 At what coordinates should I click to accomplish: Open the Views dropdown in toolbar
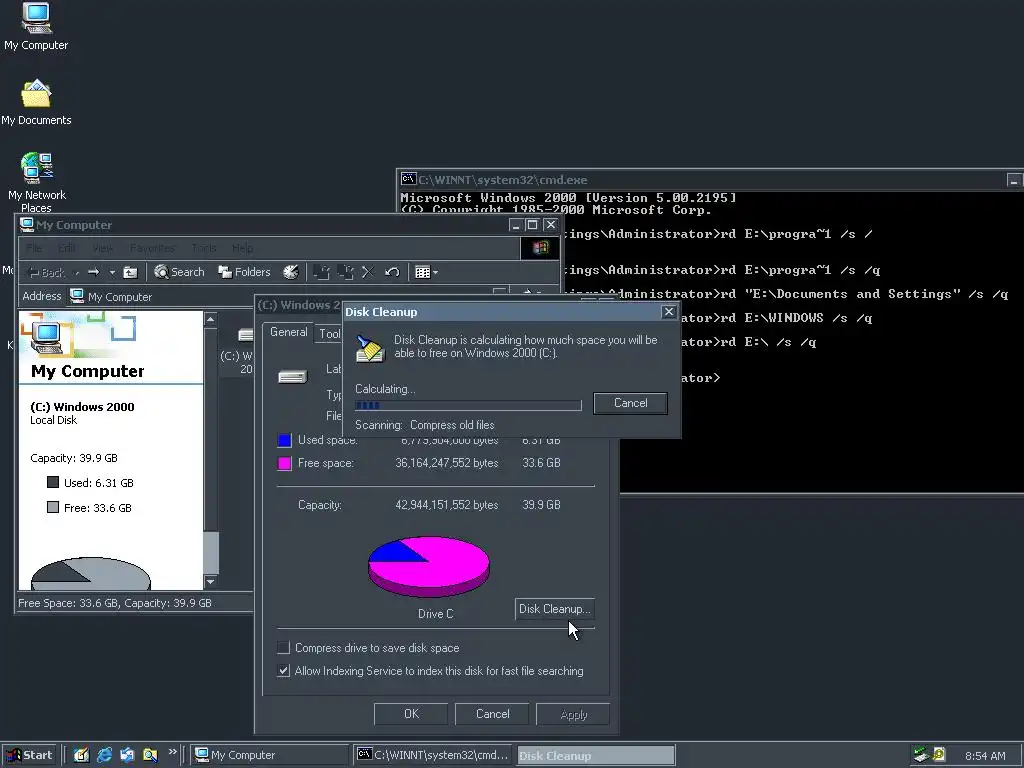426,272
